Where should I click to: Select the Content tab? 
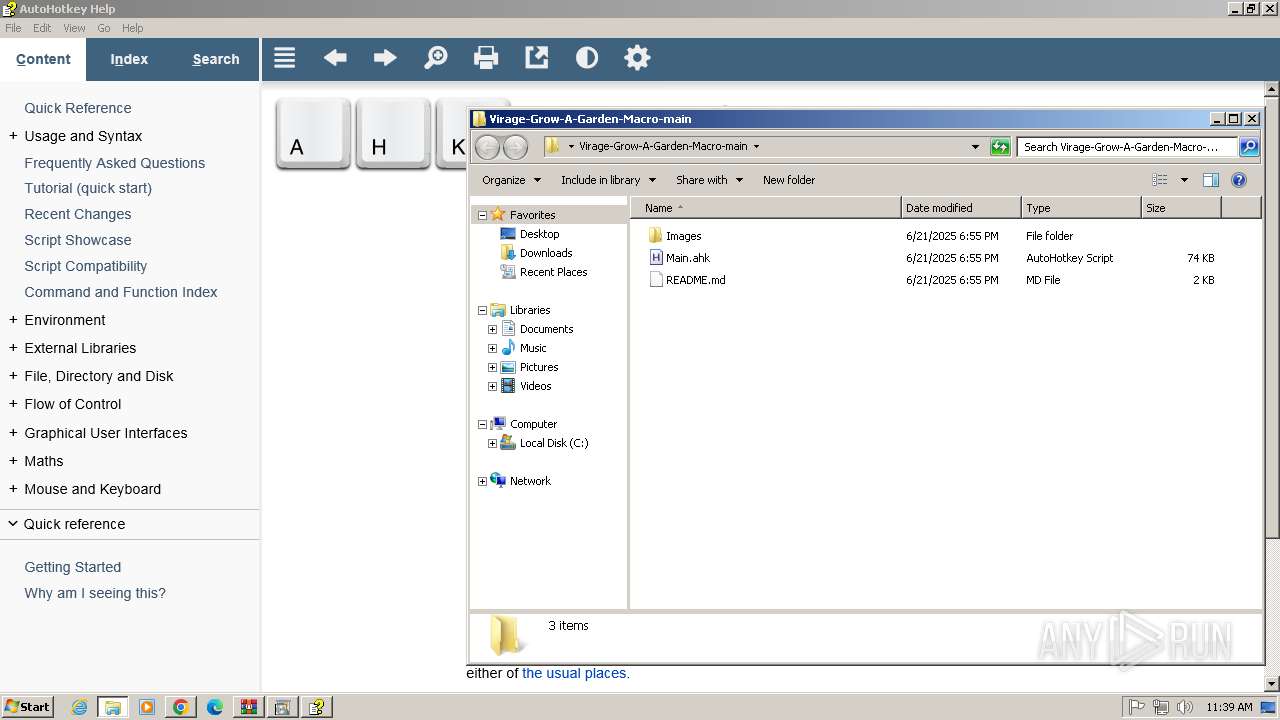click(x=43, y=59)
